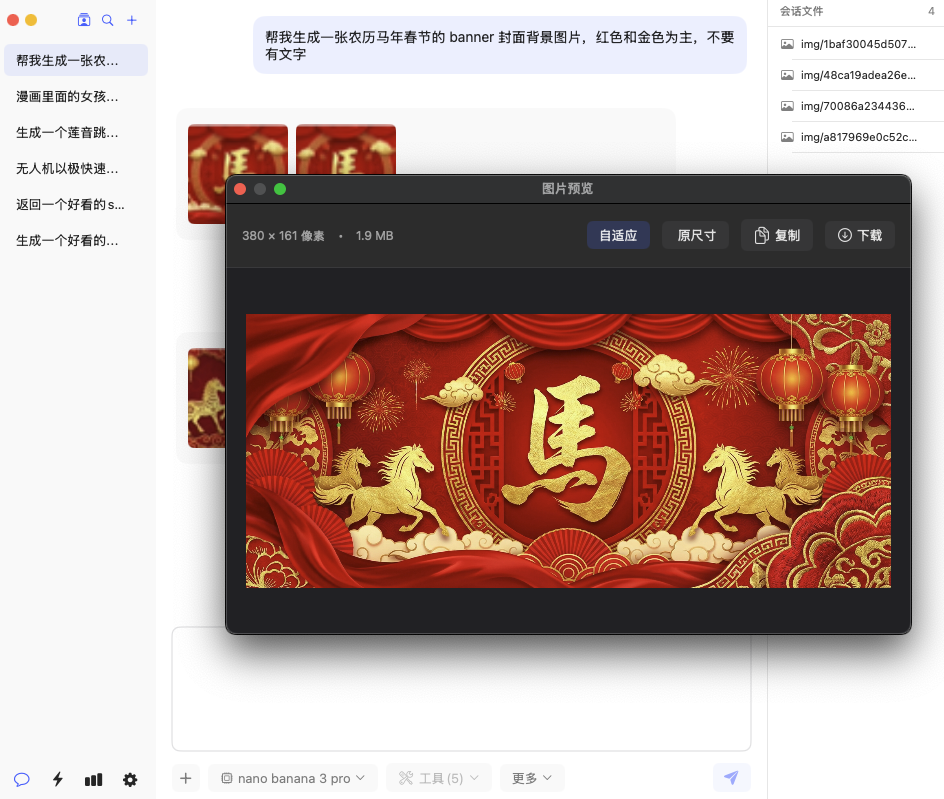Open the chat bubble view icon
Viewport: 944px width, 799px height.
(x=22, y=780)
